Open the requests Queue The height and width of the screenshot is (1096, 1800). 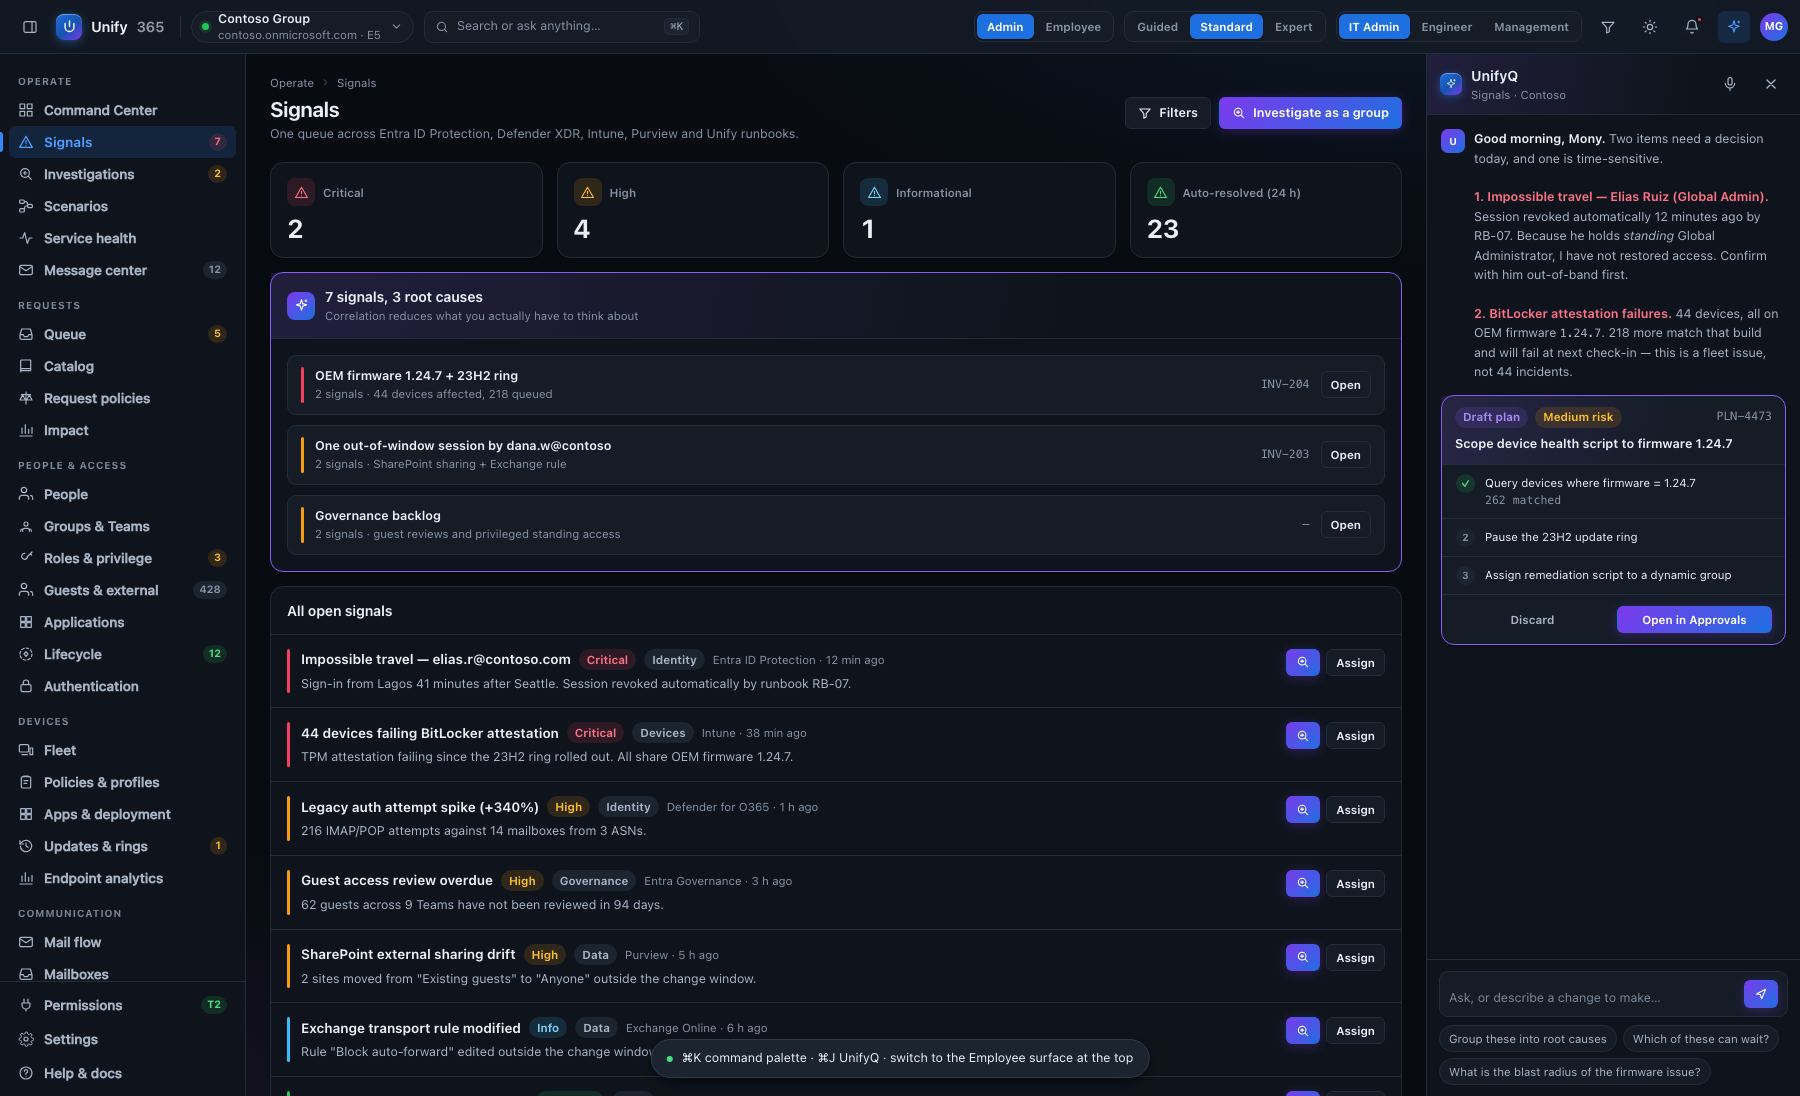[x=122, y=334]
